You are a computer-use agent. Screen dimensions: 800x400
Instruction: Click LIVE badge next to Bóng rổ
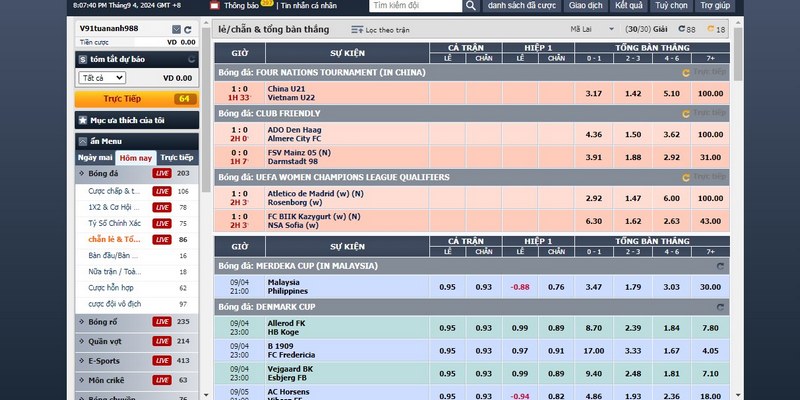point(162,322)
